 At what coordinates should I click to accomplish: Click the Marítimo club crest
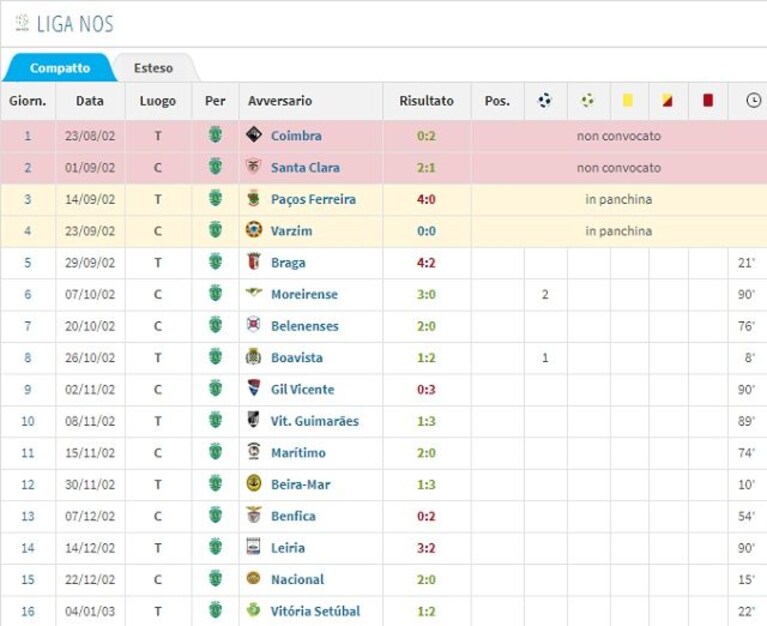[x=253, y=451]
